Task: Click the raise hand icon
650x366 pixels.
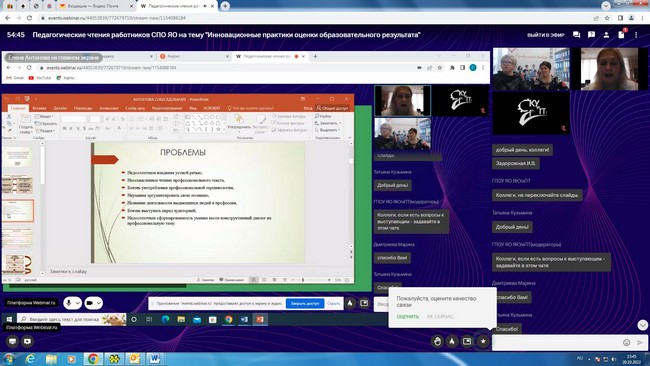Action: tap(437, 341)
